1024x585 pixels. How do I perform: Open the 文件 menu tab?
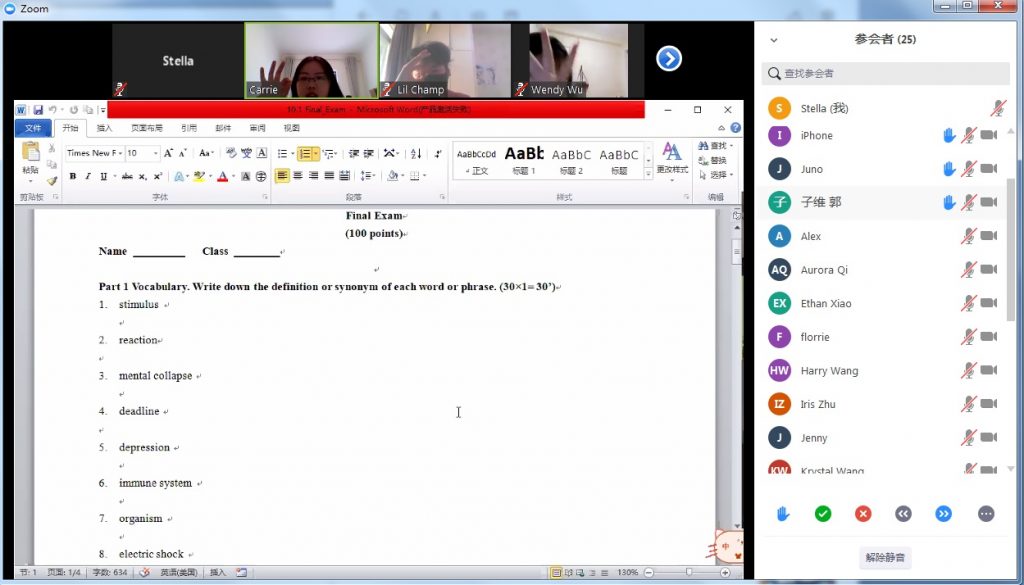[x=33, y=128]
